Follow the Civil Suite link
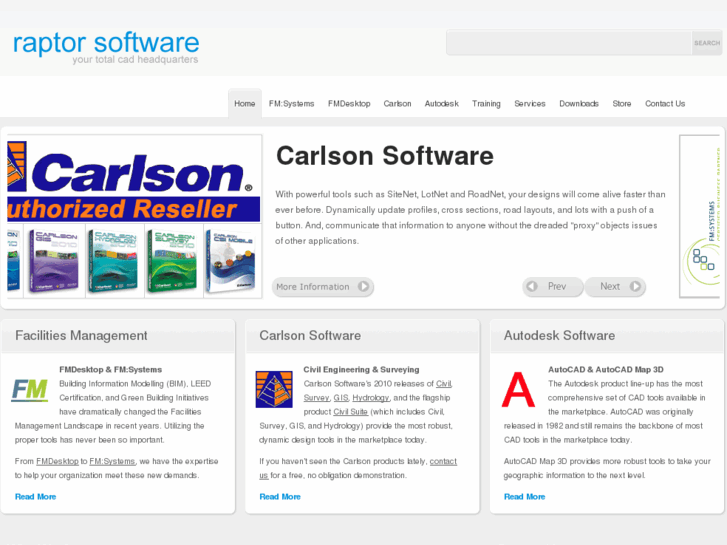Image resolution: width=727 pixels, height=545 pixels. click(x=351, y=411)
